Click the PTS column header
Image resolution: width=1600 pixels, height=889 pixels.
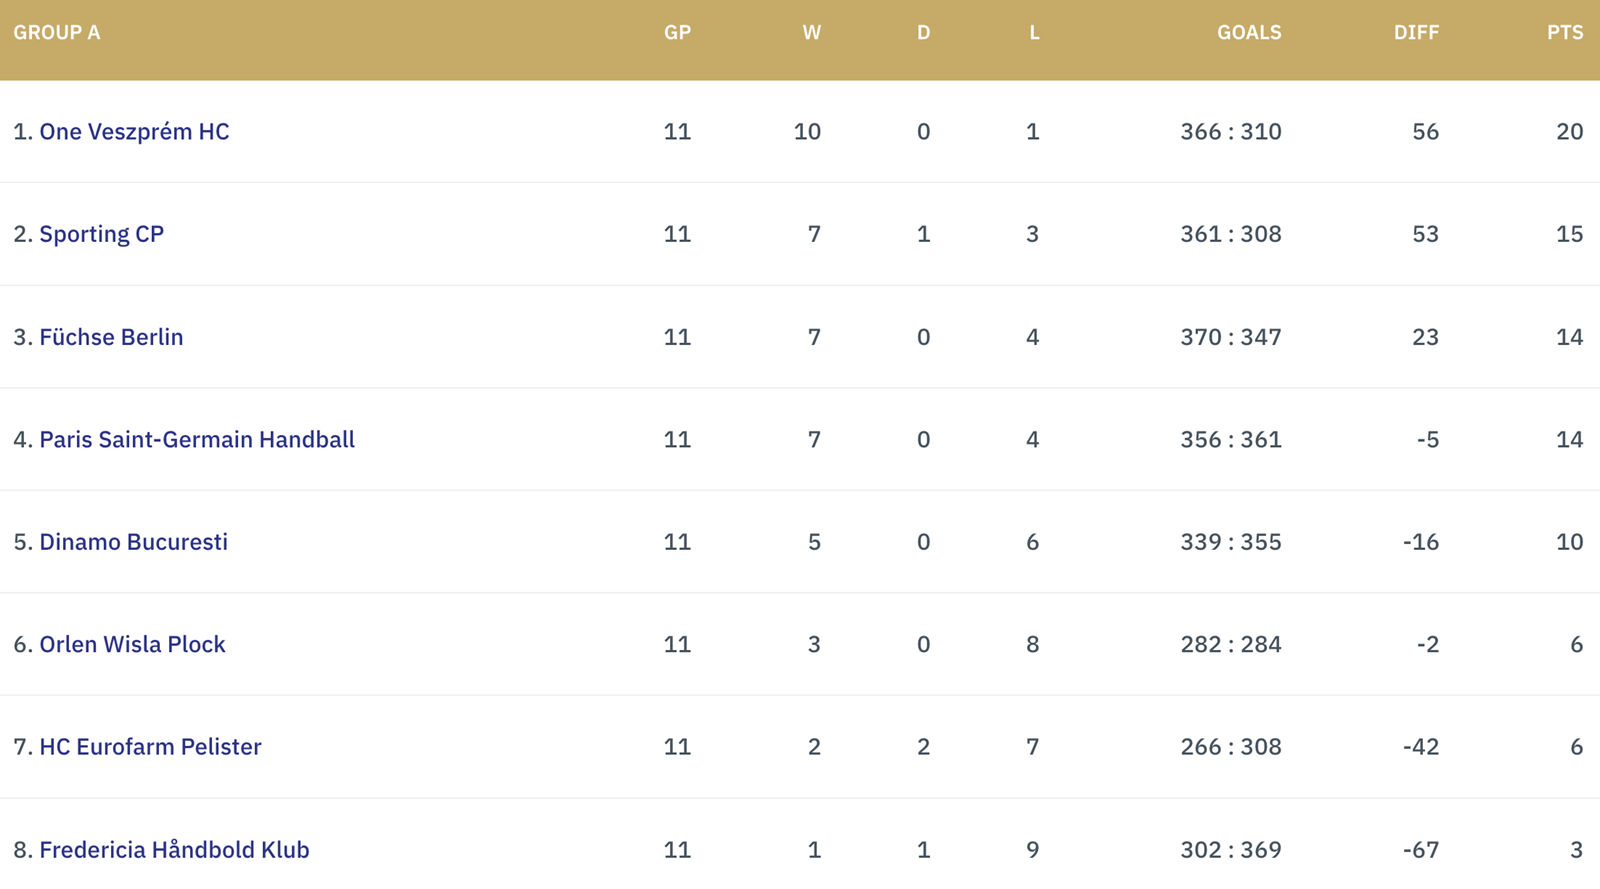[x=1565, y=32]
